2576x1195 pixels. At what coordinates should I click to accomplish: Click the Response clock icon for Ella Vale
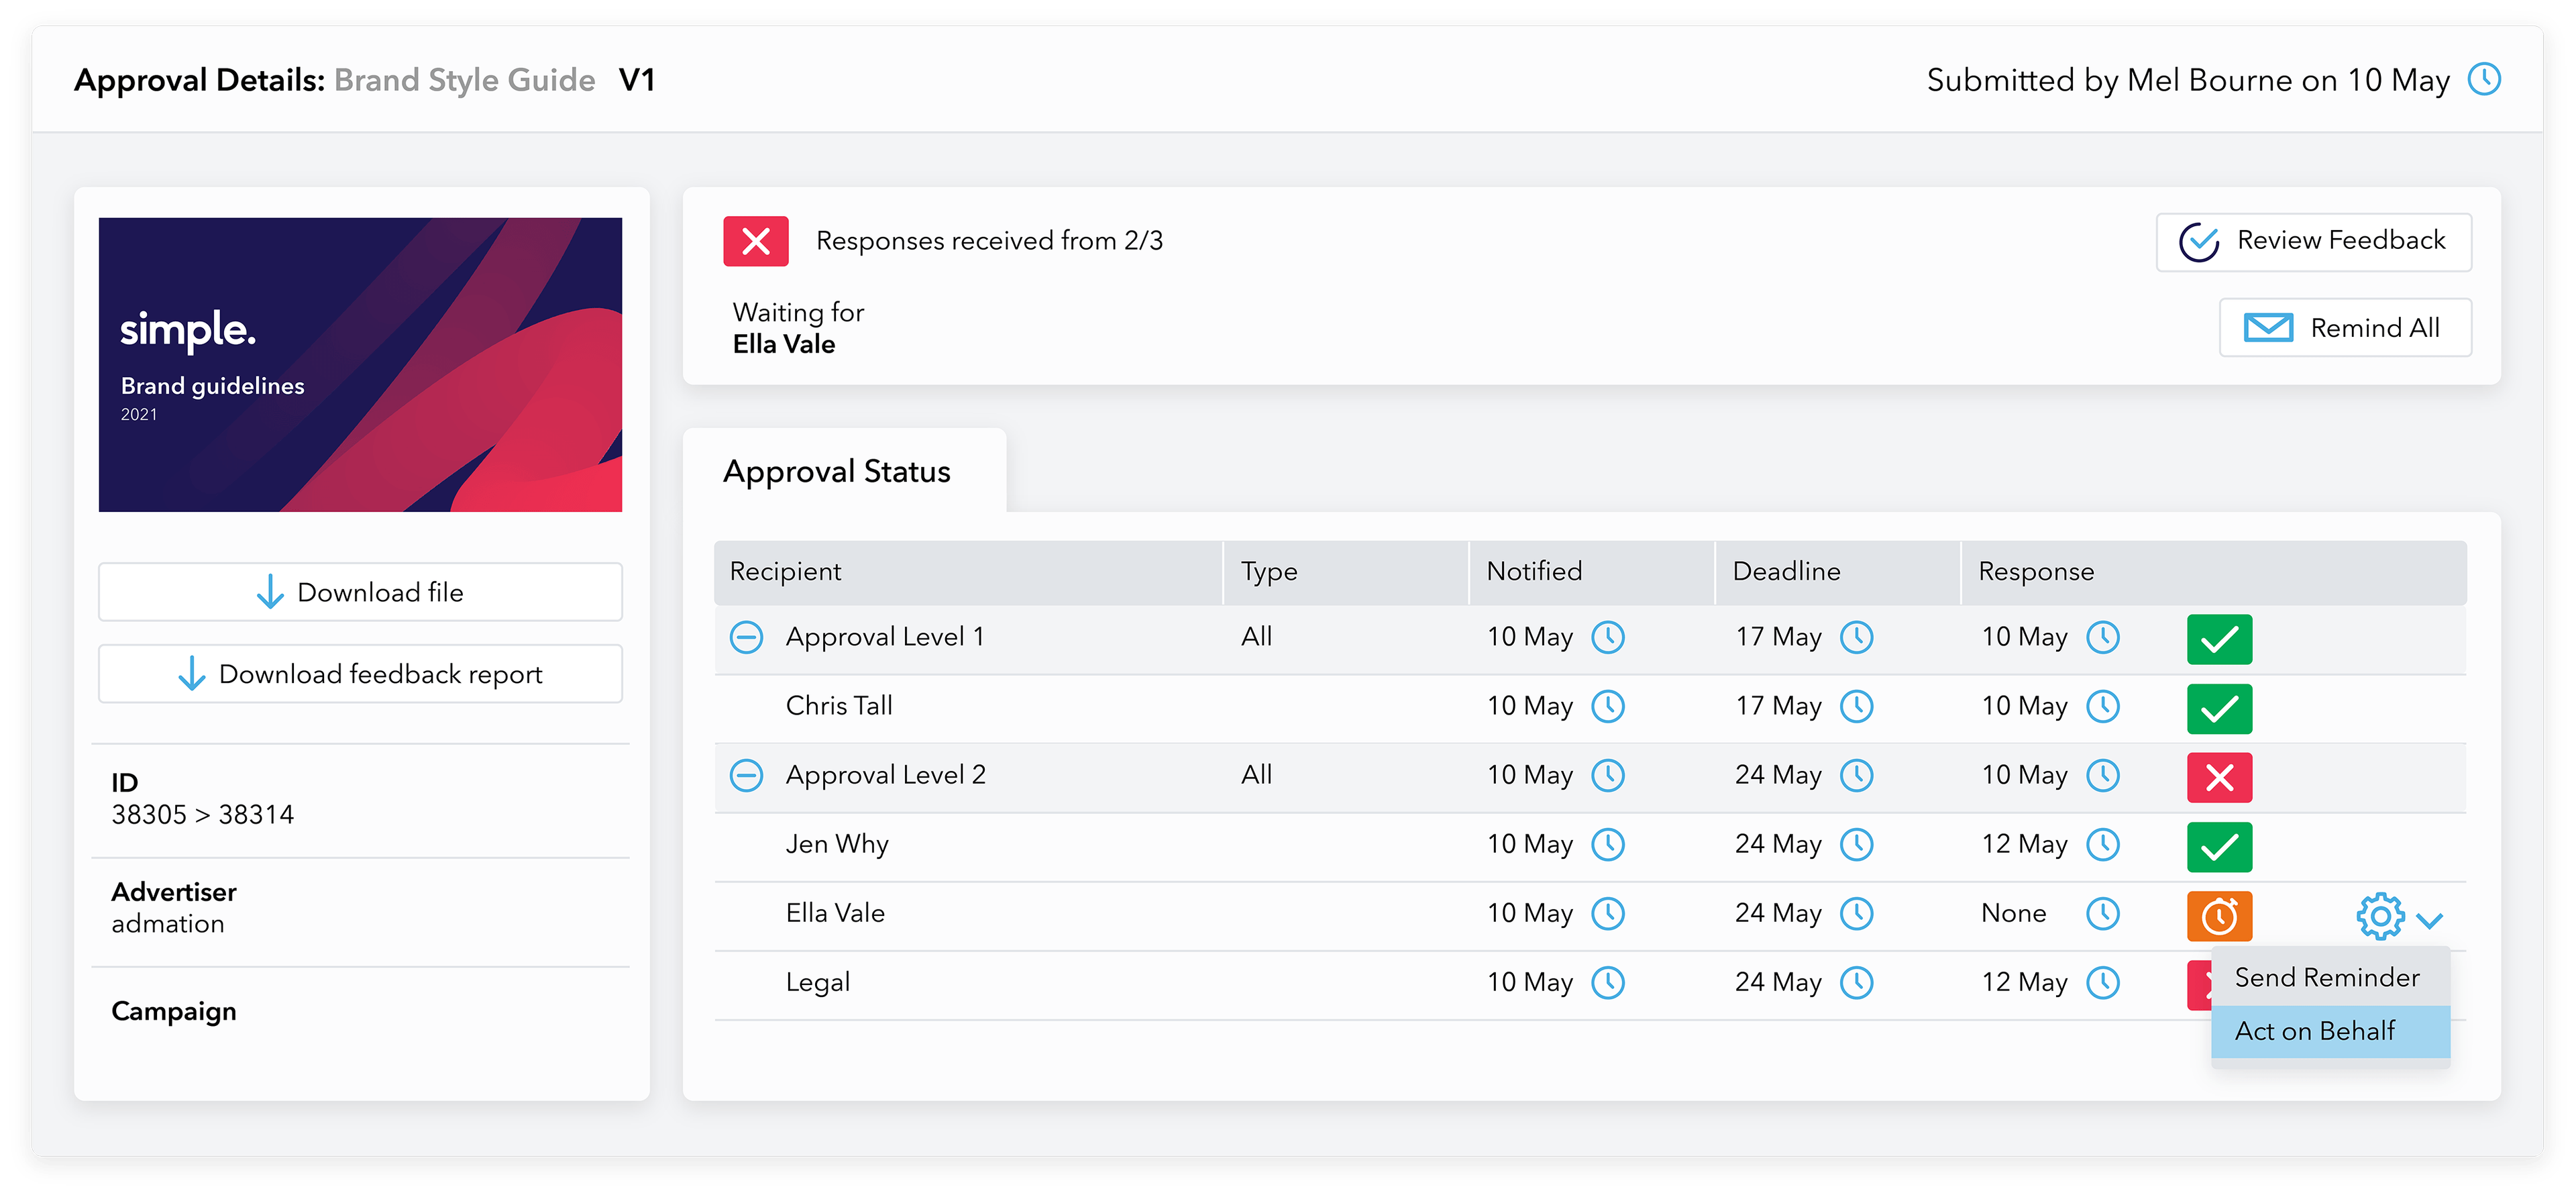tap(2103, 913)
